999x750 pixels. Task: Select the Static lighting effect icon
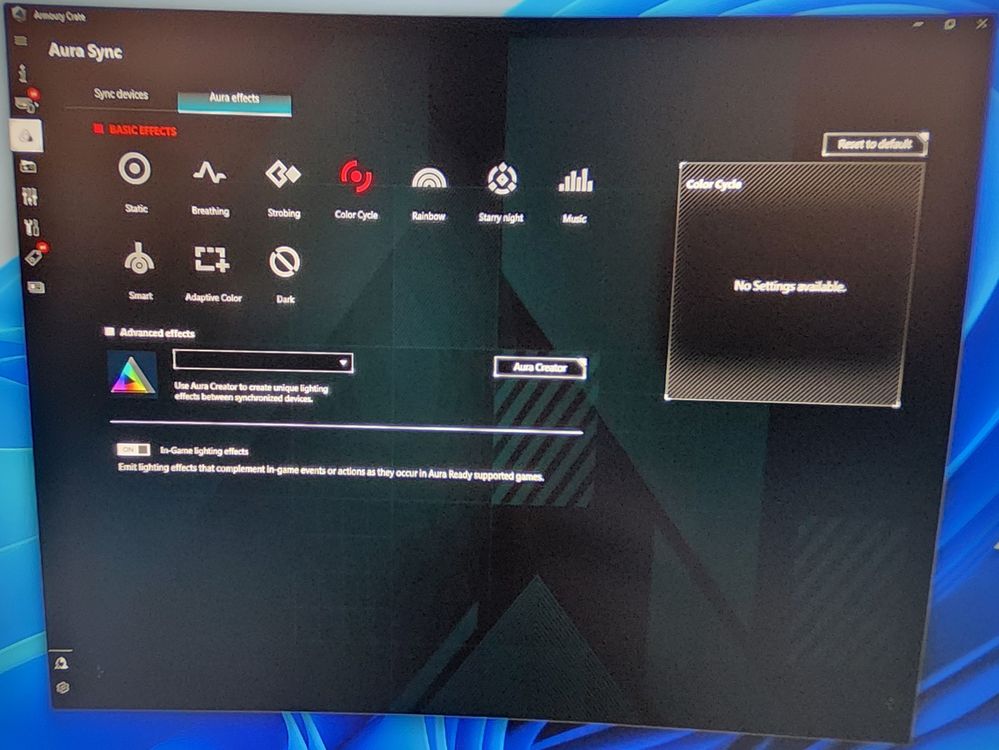135,169
